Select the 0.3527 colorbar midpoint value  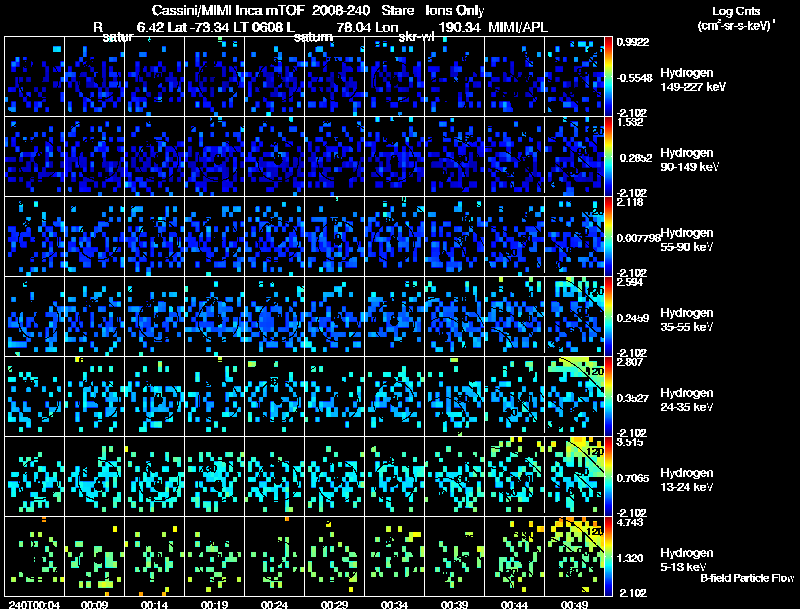633,398
